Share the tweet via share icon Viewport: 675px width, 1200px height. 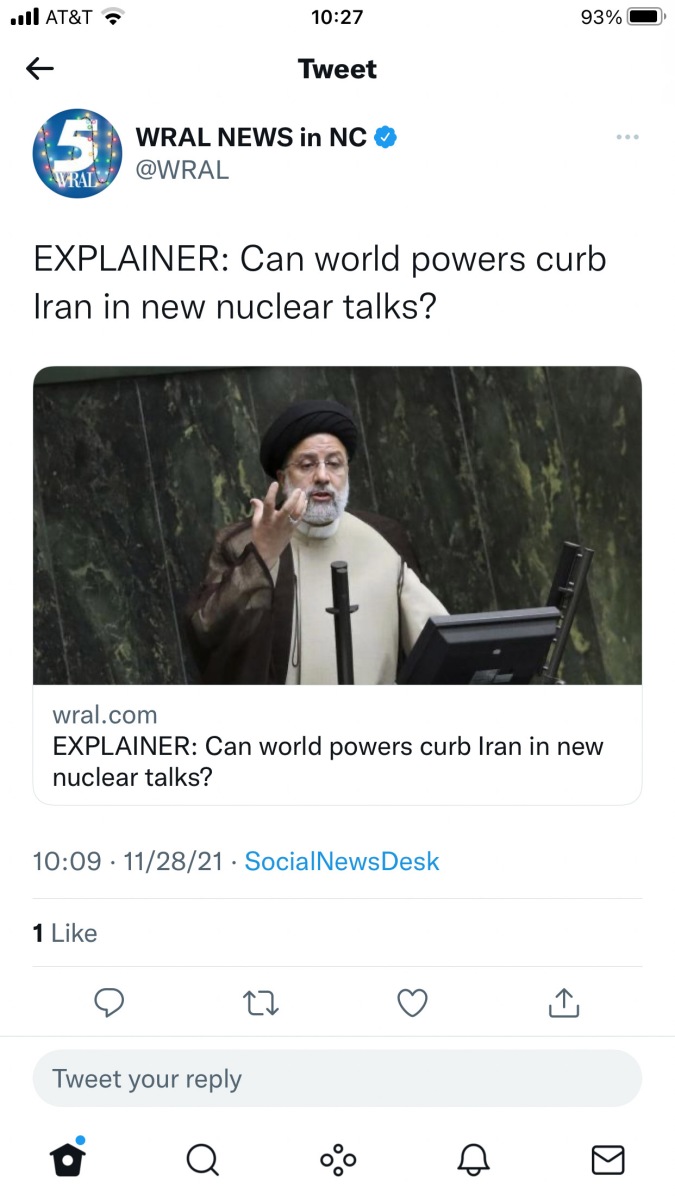pos(564,1002)
